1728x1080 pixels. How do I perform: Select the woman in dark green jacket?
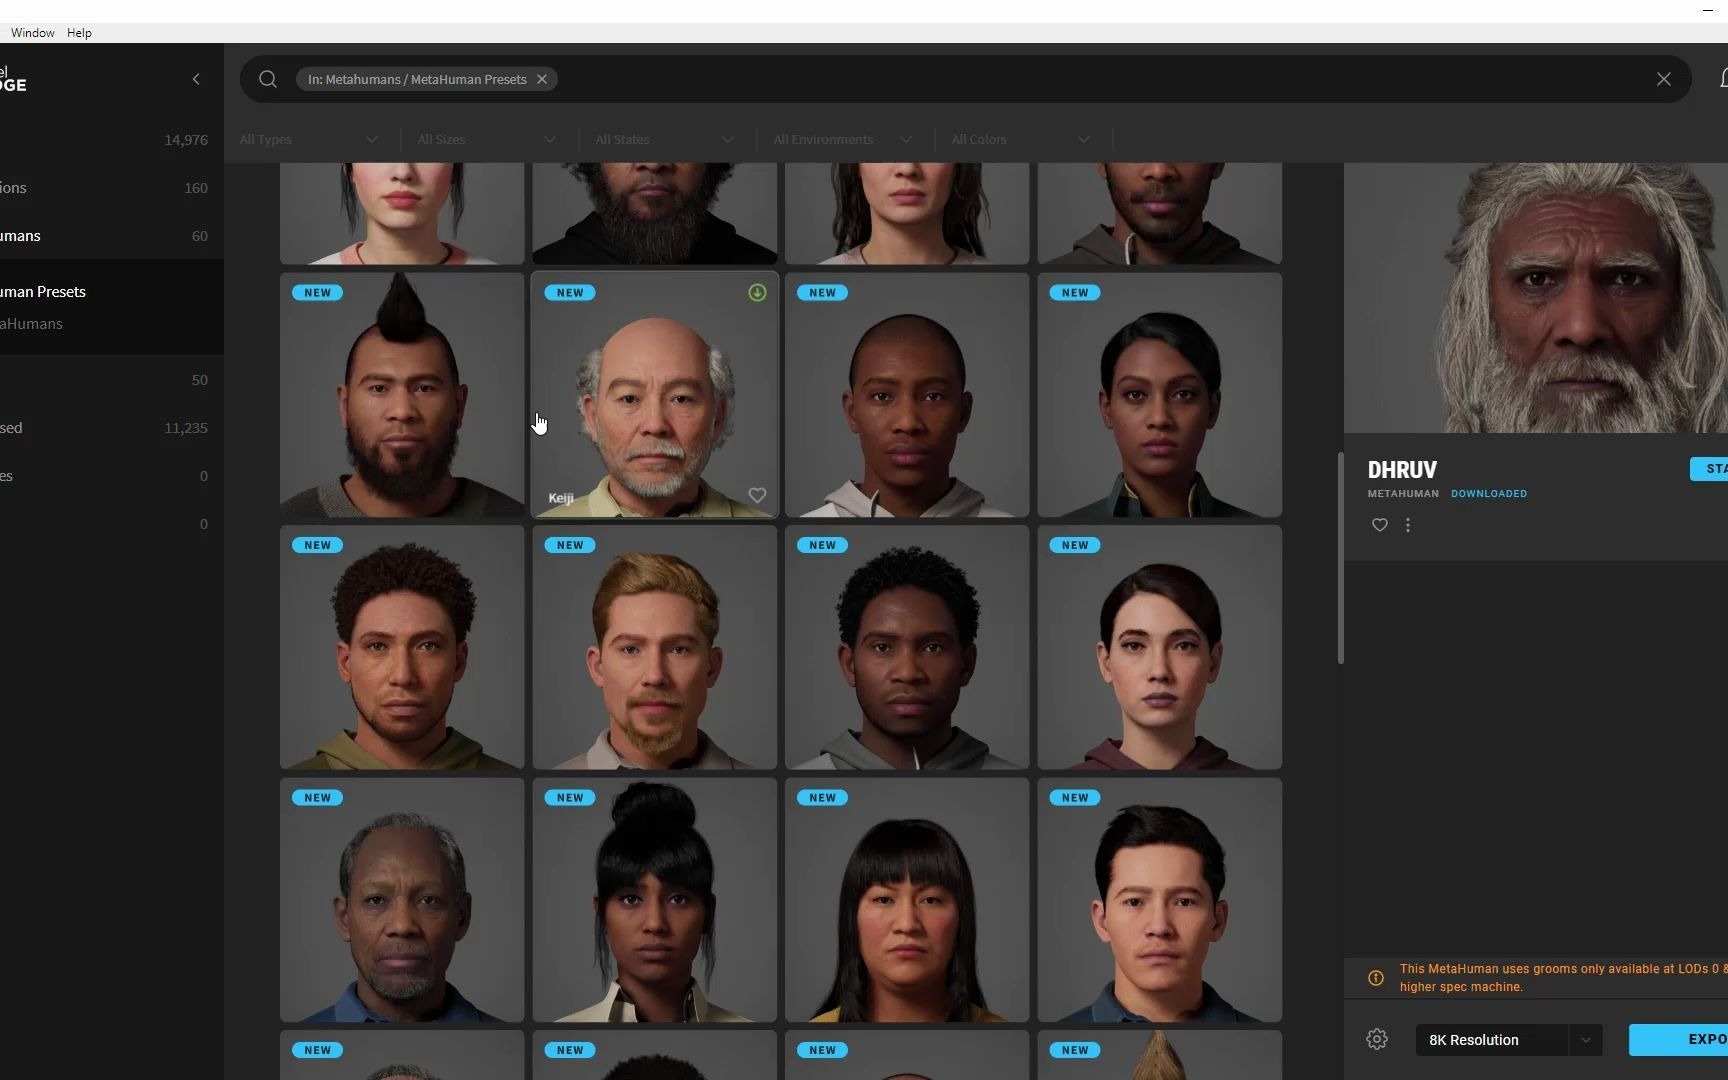1160,395
